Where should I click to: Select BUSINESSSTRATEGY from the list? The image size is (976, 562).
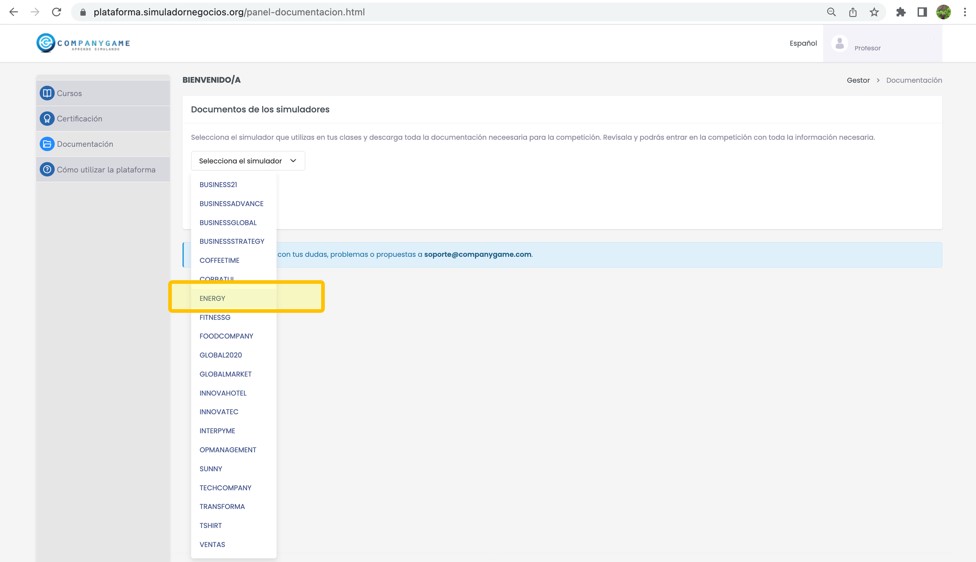point(233,241)
